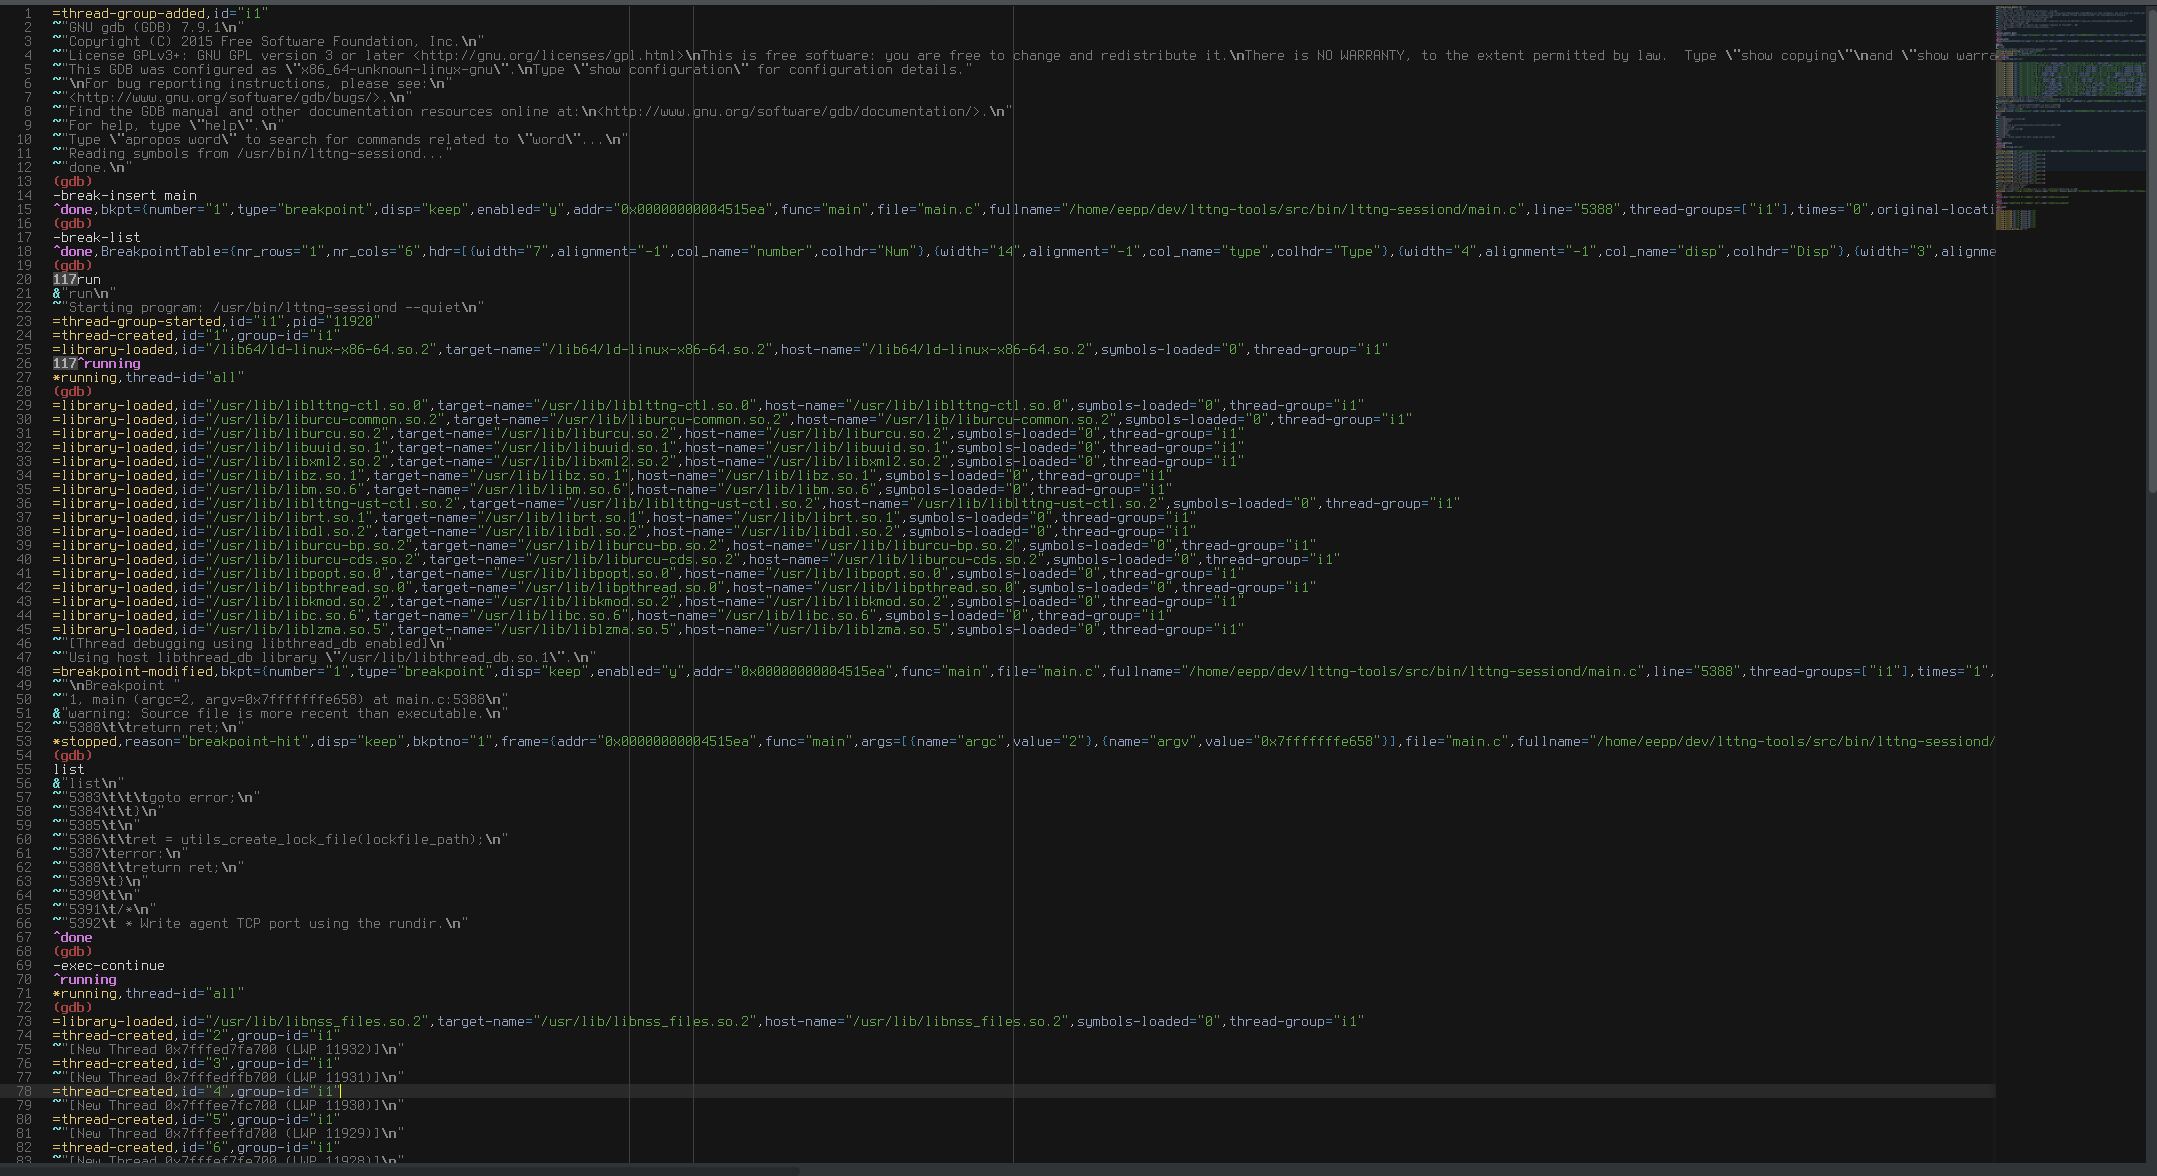This screenshot has width=2157, height=1176.
Task: Click the horizontal scrollbar at bottom
Action: 400,1170
